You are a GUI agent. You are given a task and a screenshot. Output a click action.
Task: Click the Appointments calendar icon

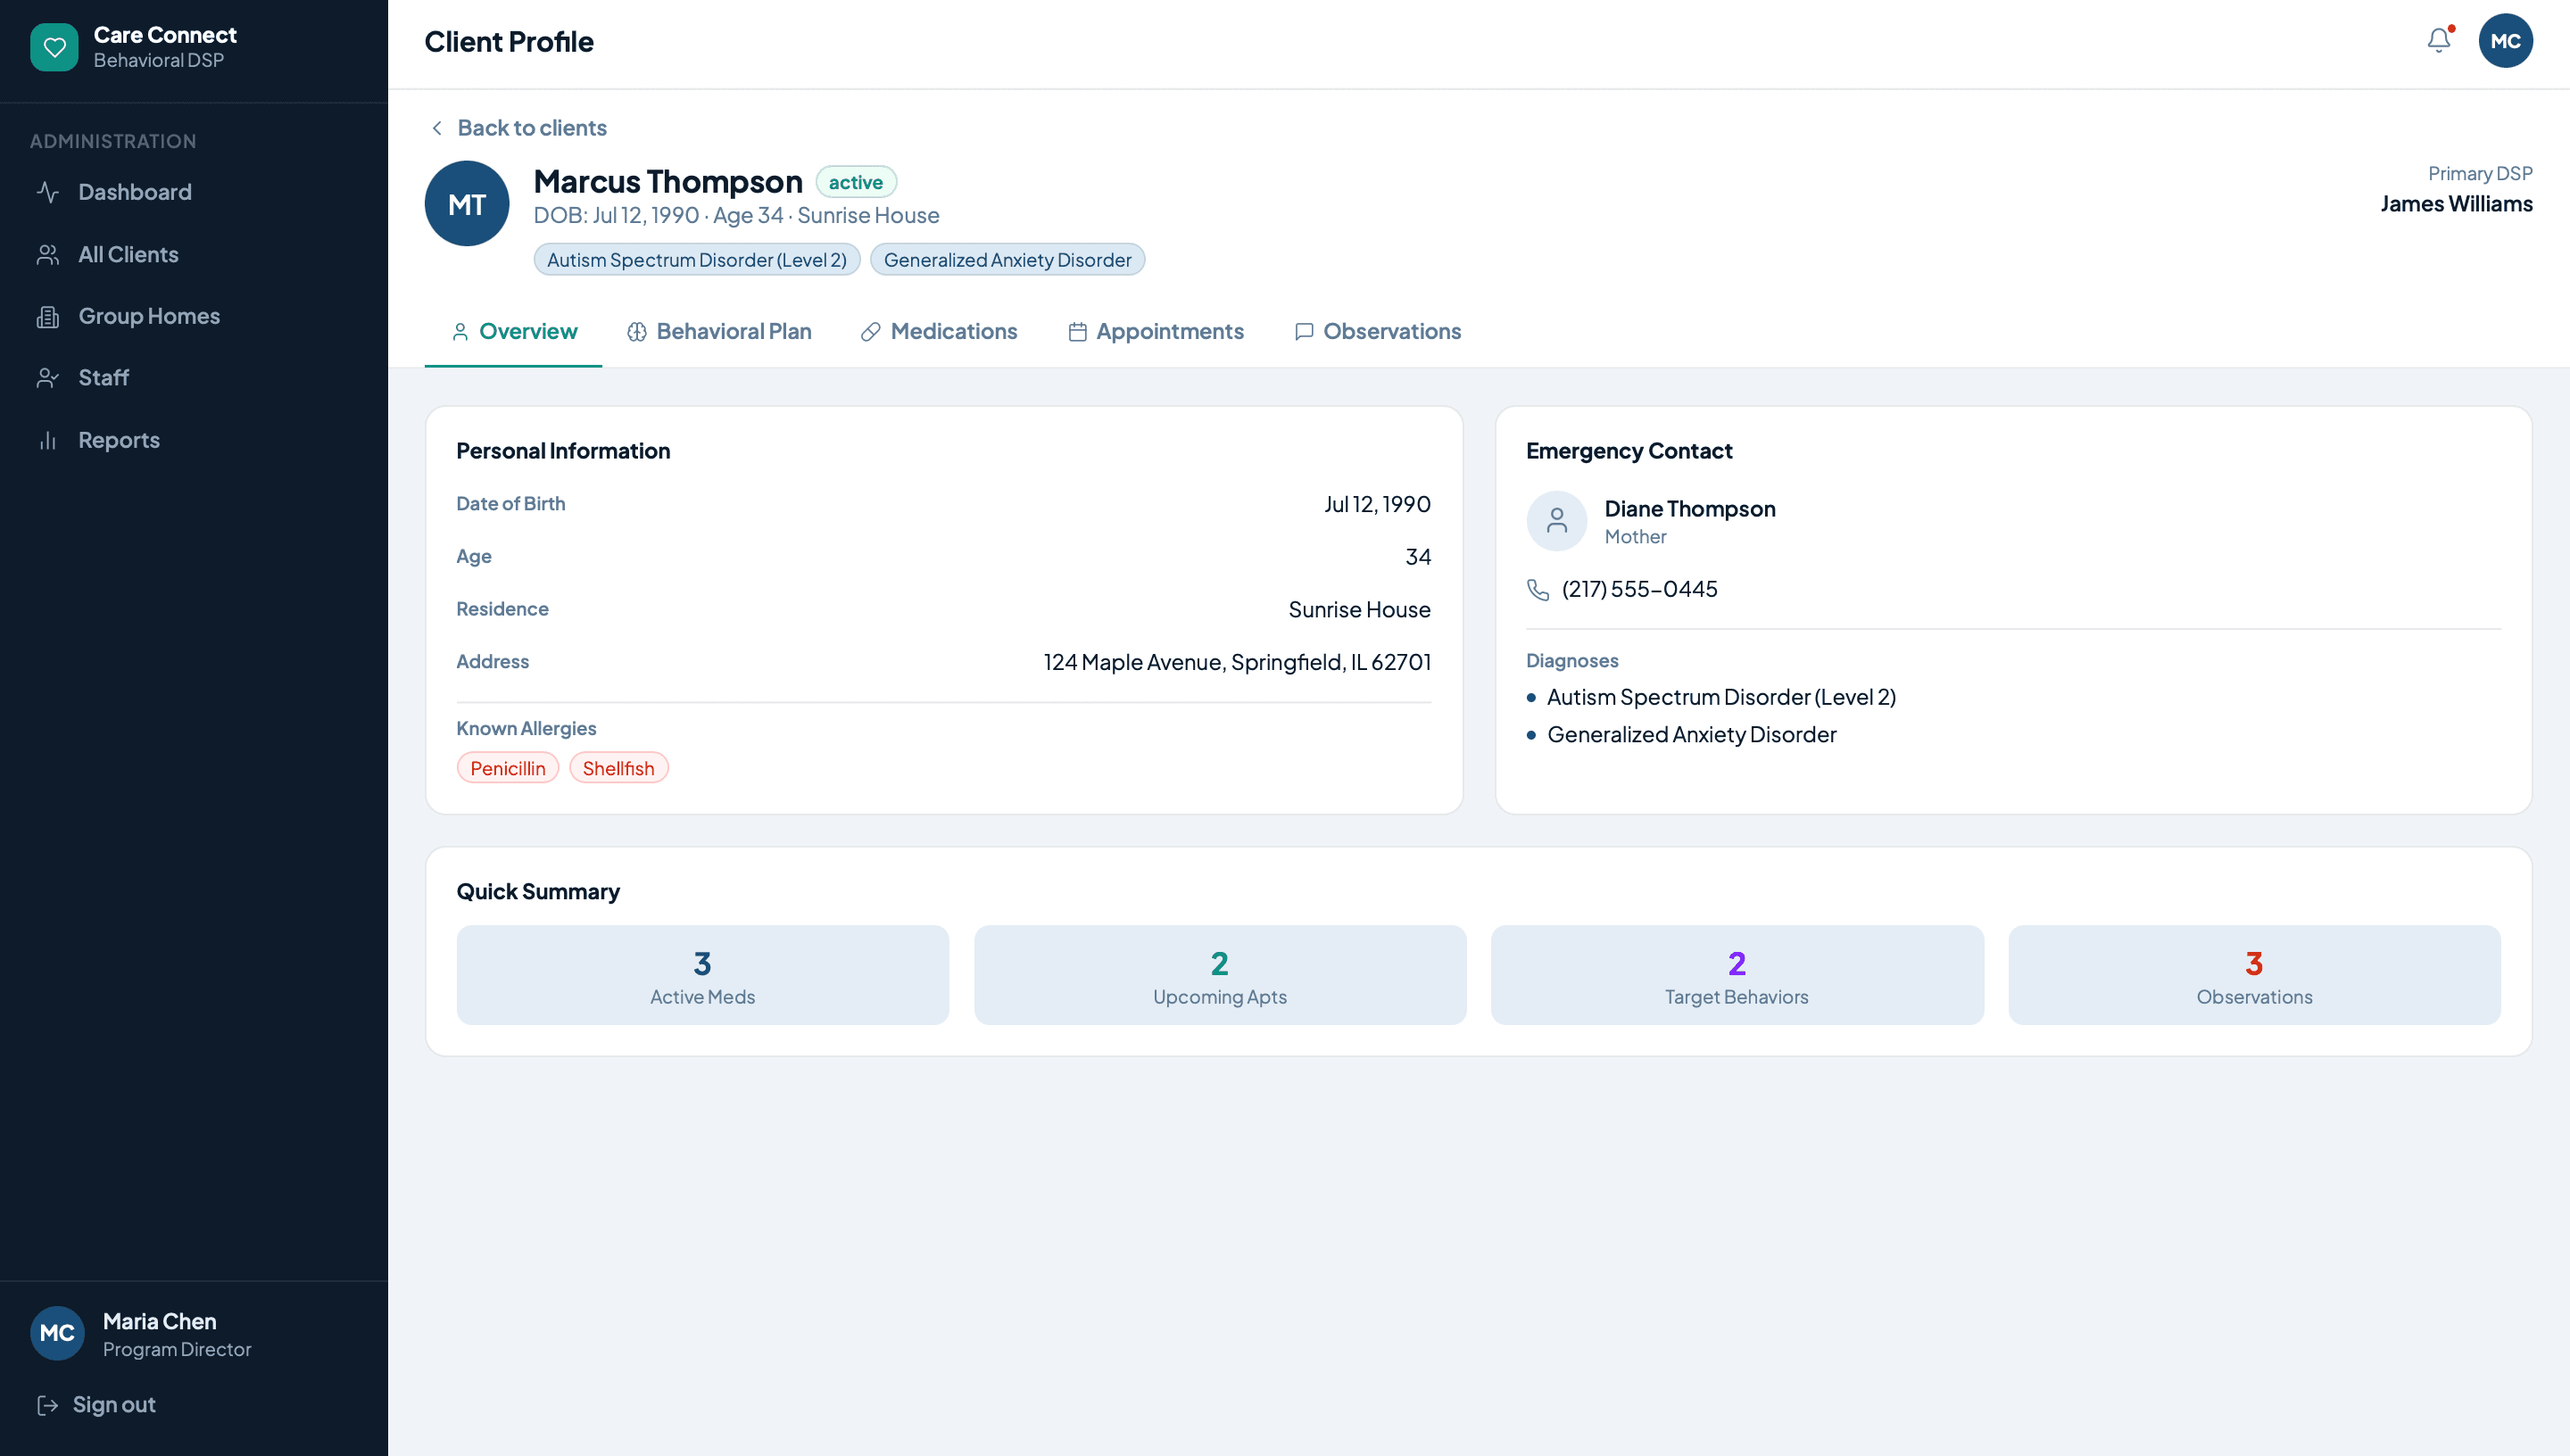1077,332
